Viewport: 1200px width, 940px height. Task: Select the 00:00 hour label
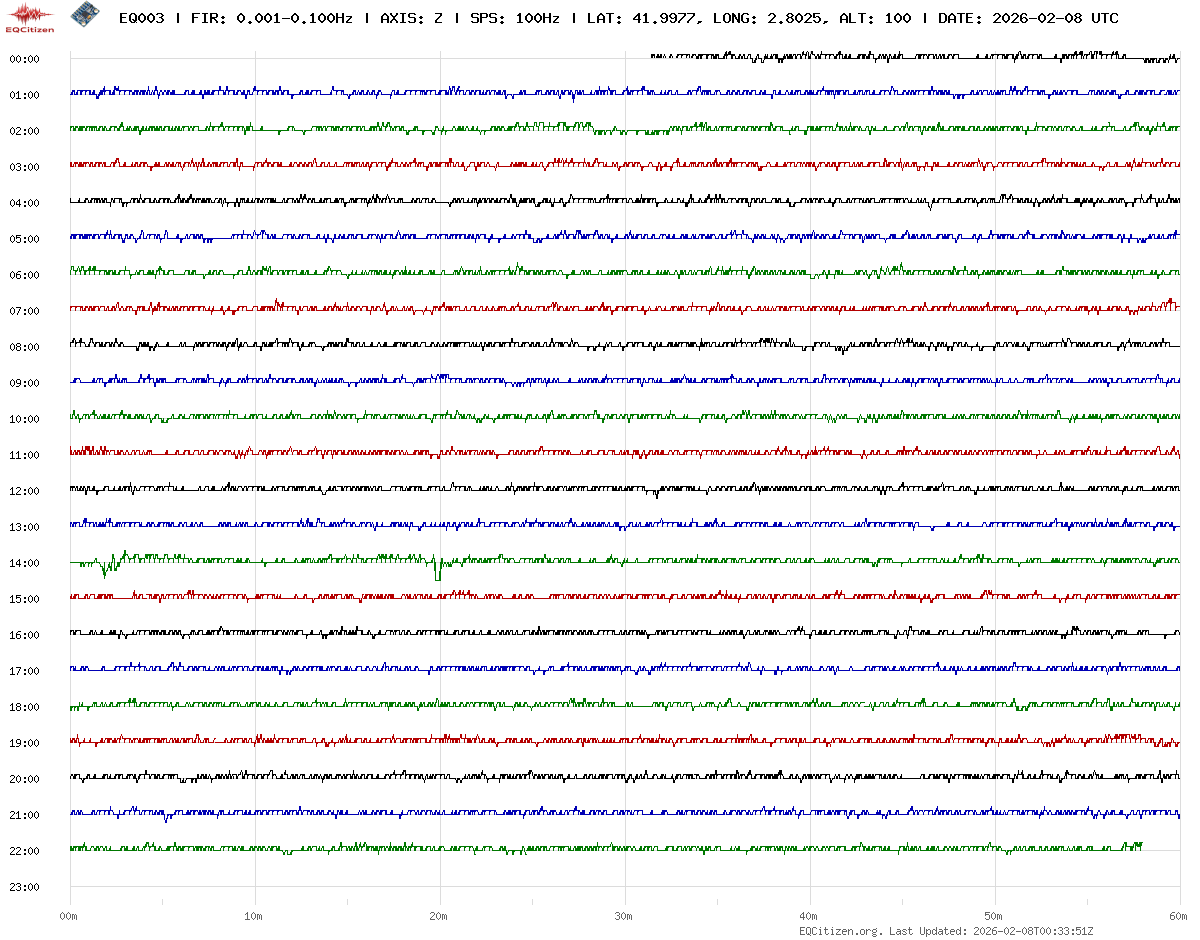[24, 59]
